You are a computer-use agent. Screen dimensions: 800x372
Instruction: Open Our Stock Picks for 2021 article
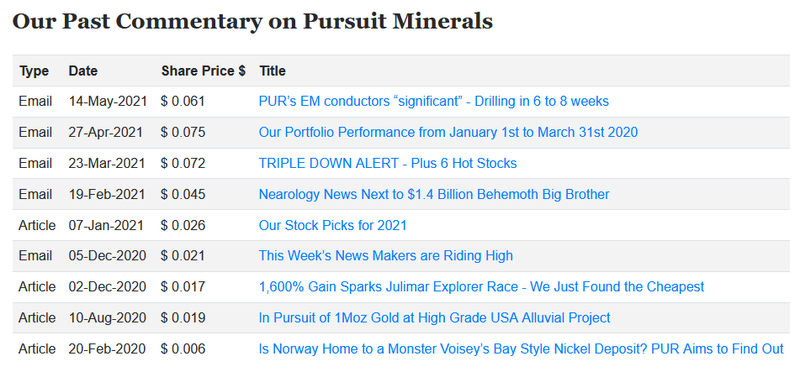[x=333, y=225]
